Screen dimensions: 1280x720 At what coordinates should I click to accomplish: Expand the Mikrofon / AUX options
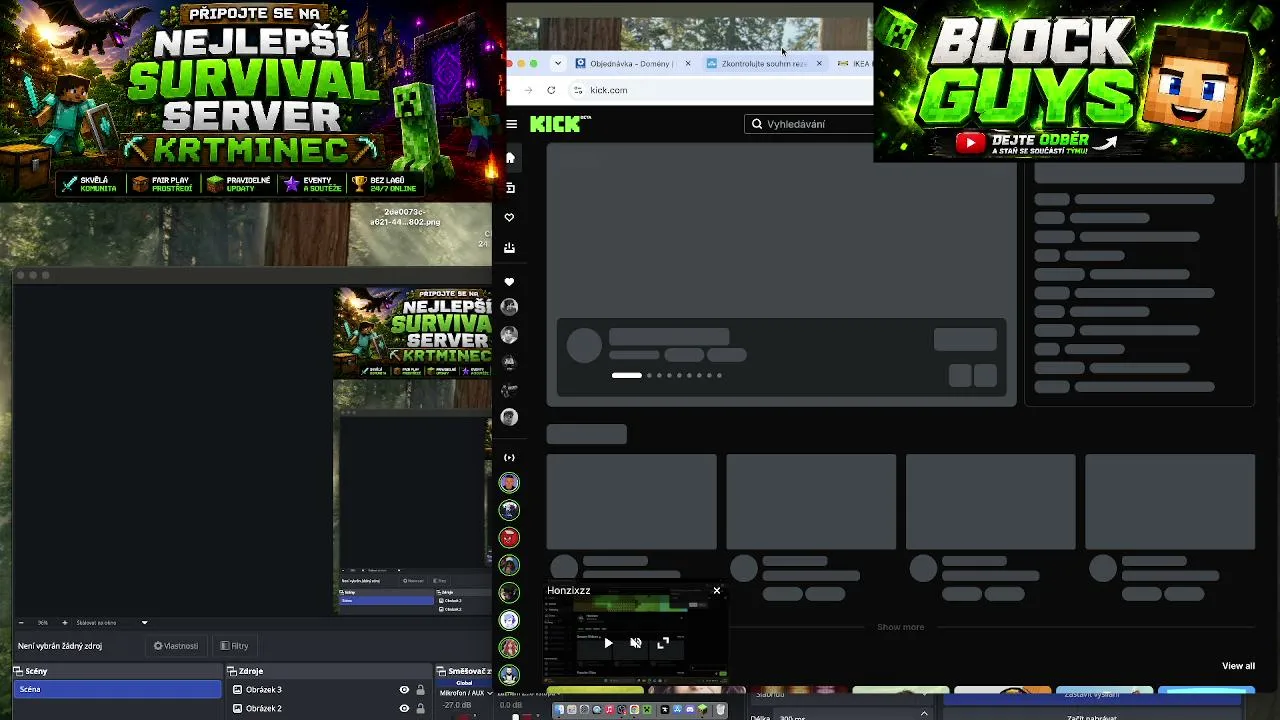click(x=489, y=693)
